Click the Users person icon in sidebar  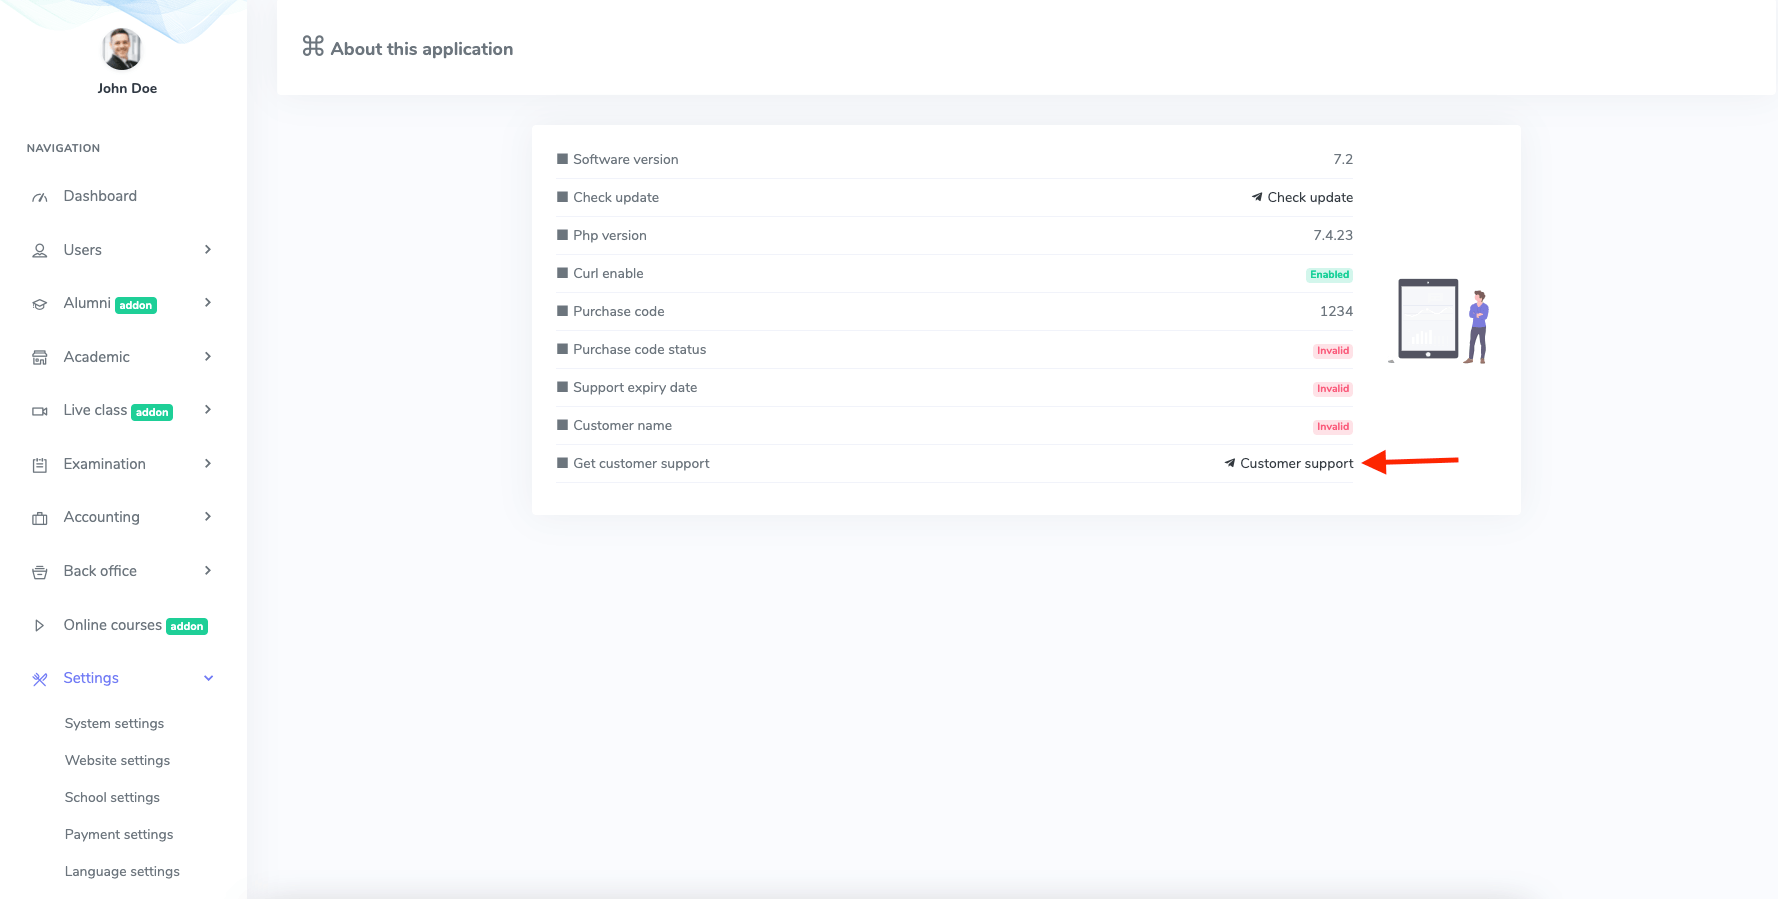[40, 251]
